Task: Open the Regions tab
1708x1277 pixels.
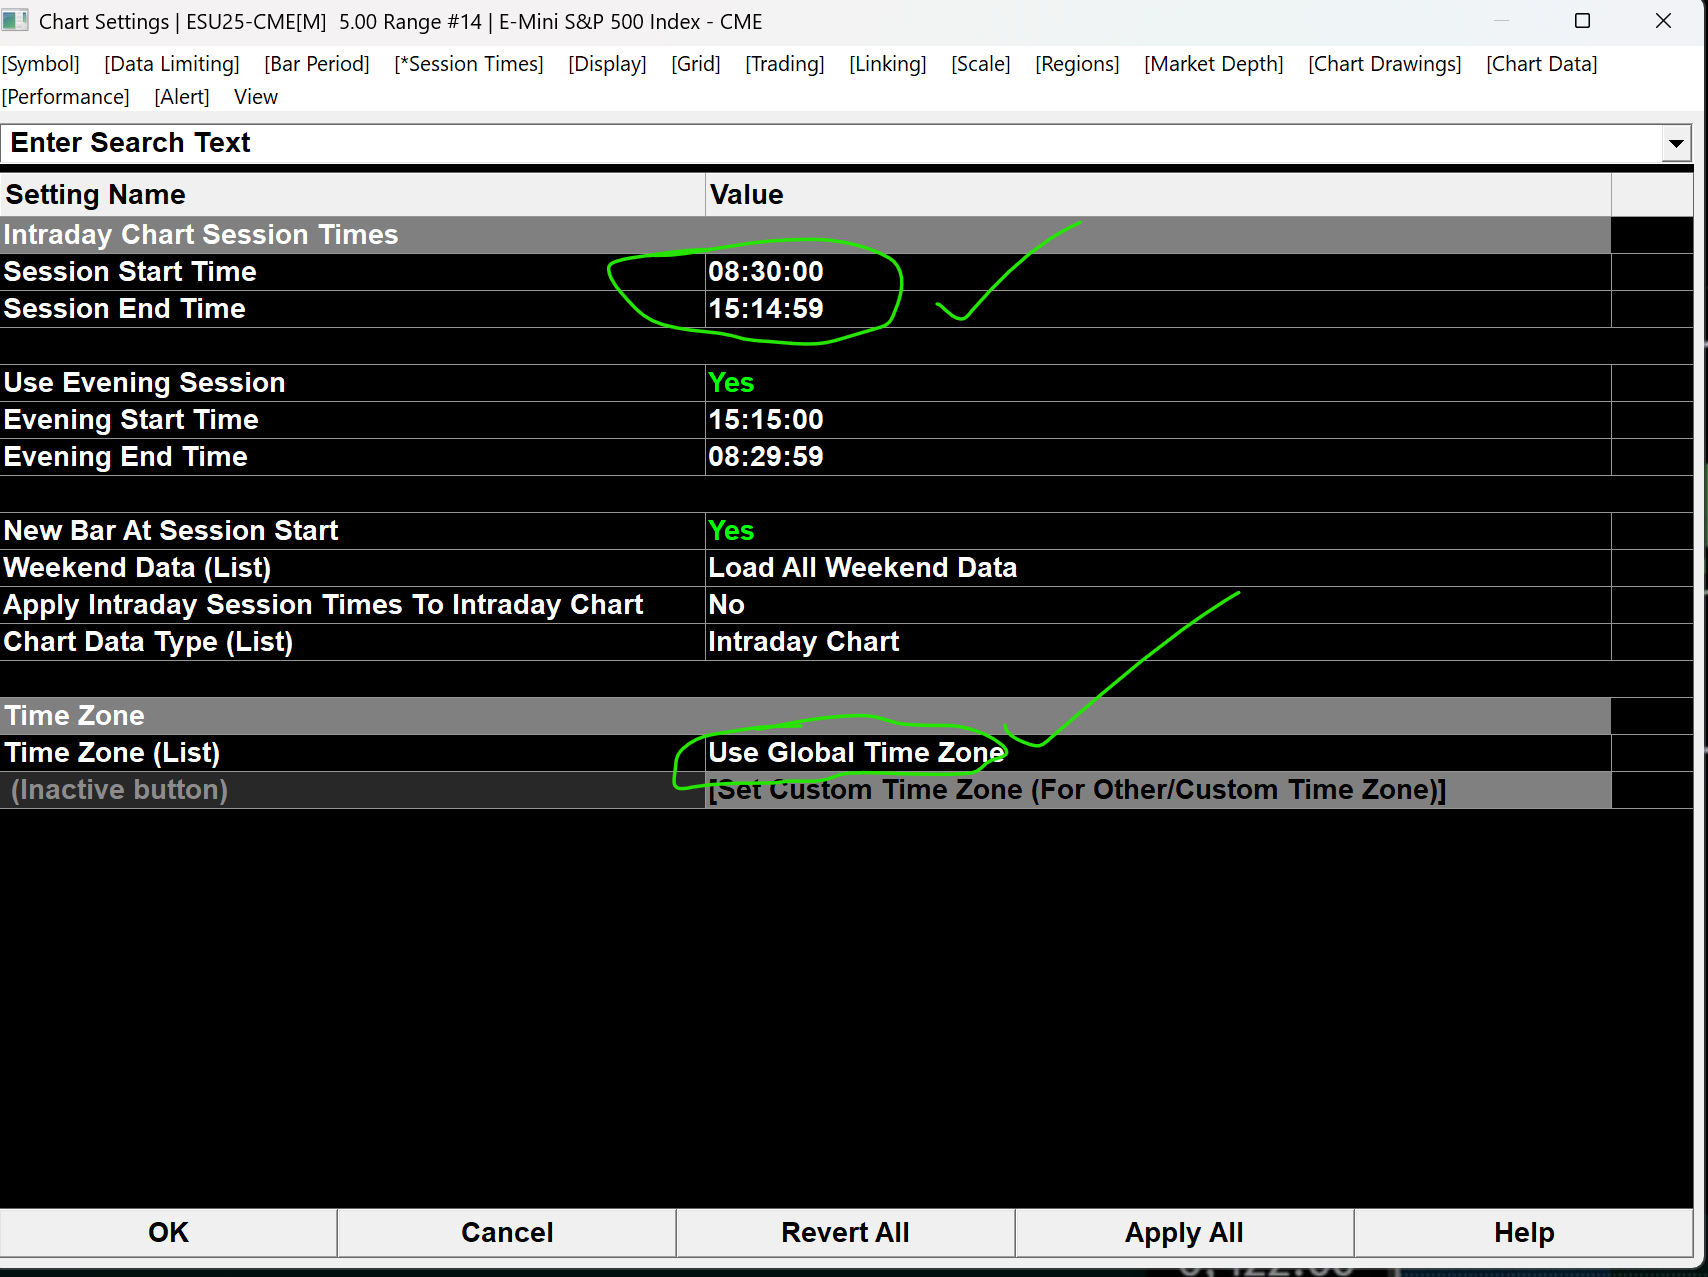Action: pyautogui.click(x=1077, y=64)
